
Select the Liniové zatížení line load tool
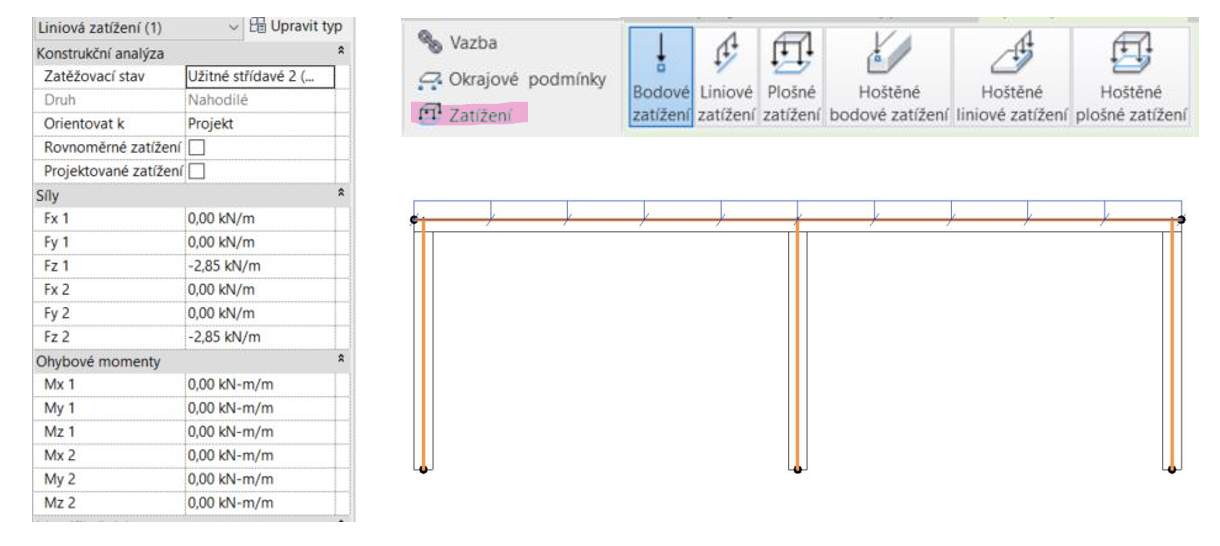pyautogui.click(x=726, y=78)
